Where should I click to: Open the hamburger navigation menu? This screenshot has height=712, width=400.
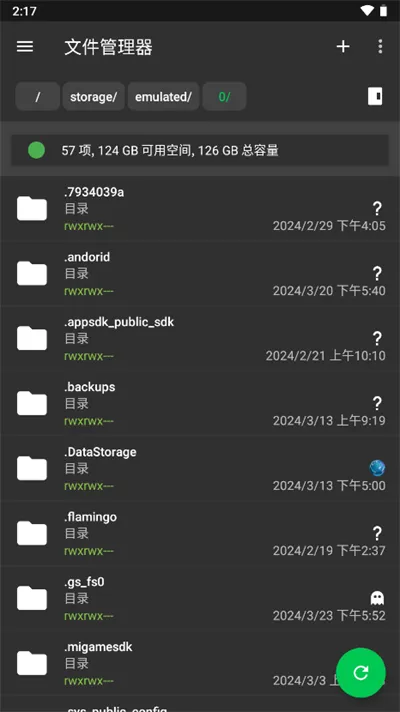tap(25, 46)
